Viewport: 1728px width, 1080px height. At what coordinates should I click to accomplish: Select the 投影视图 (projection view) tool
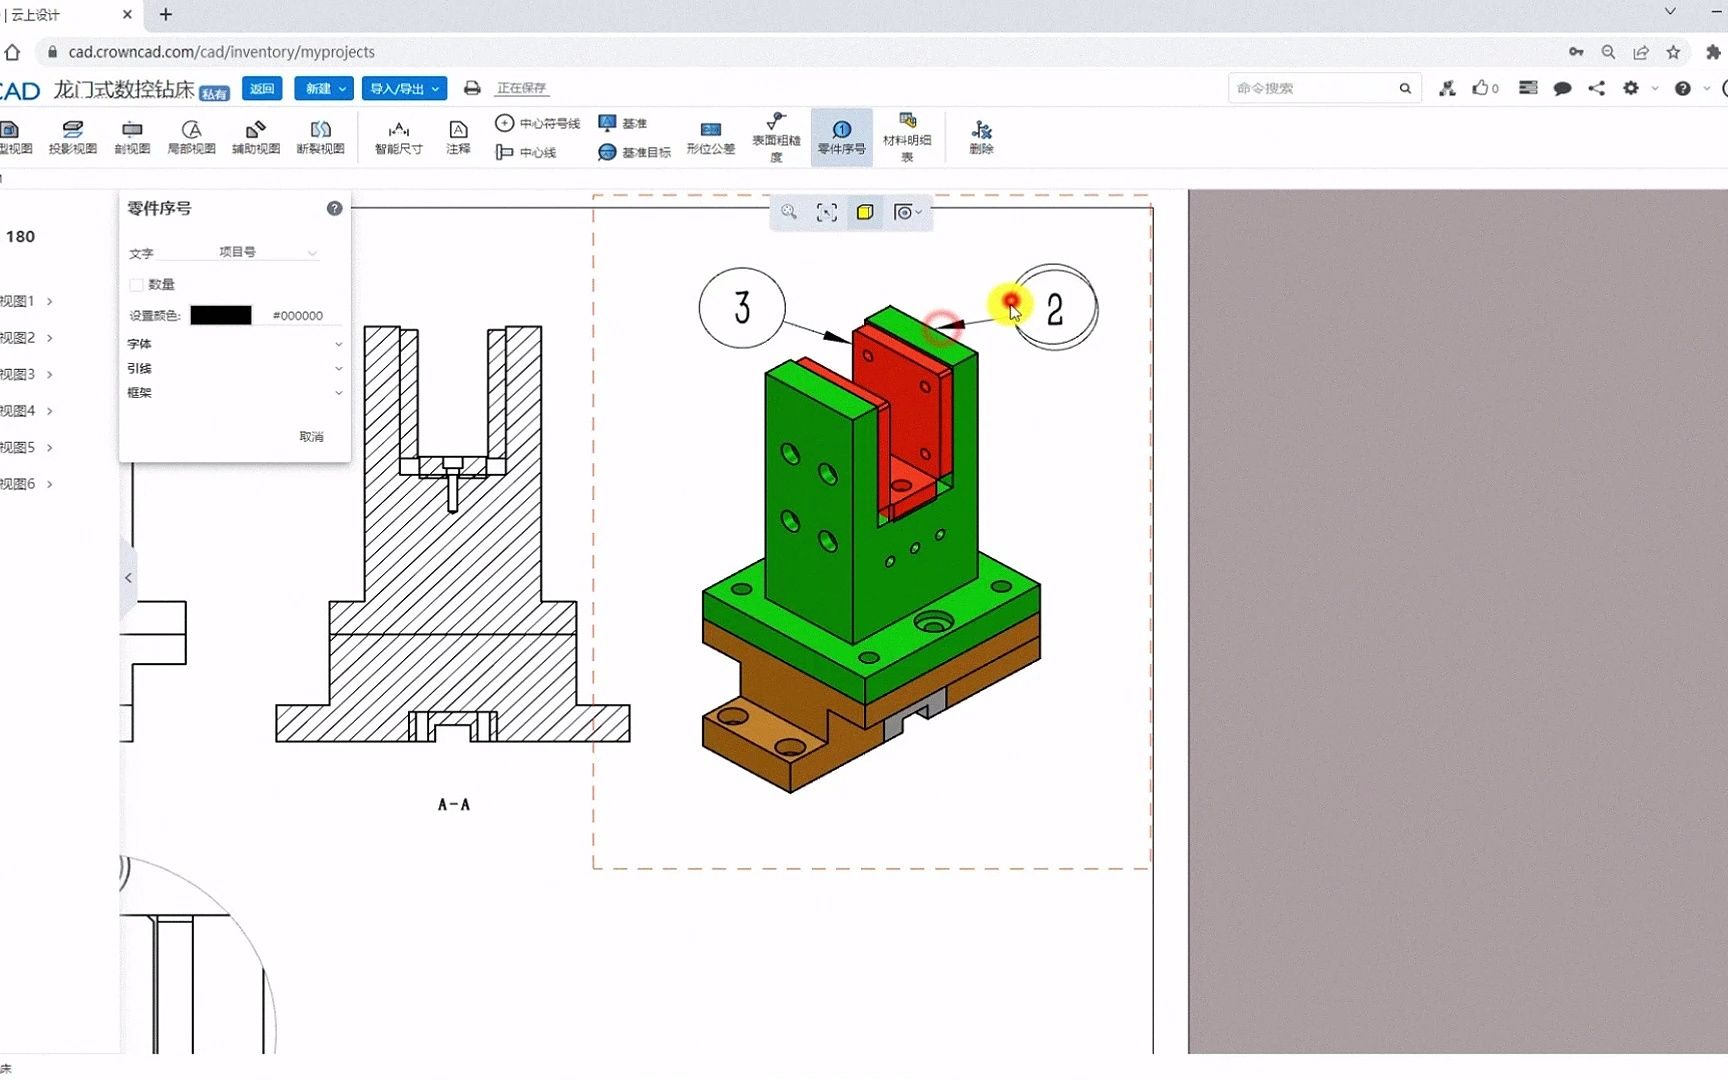pyautogui.click(x=72, y=137)
